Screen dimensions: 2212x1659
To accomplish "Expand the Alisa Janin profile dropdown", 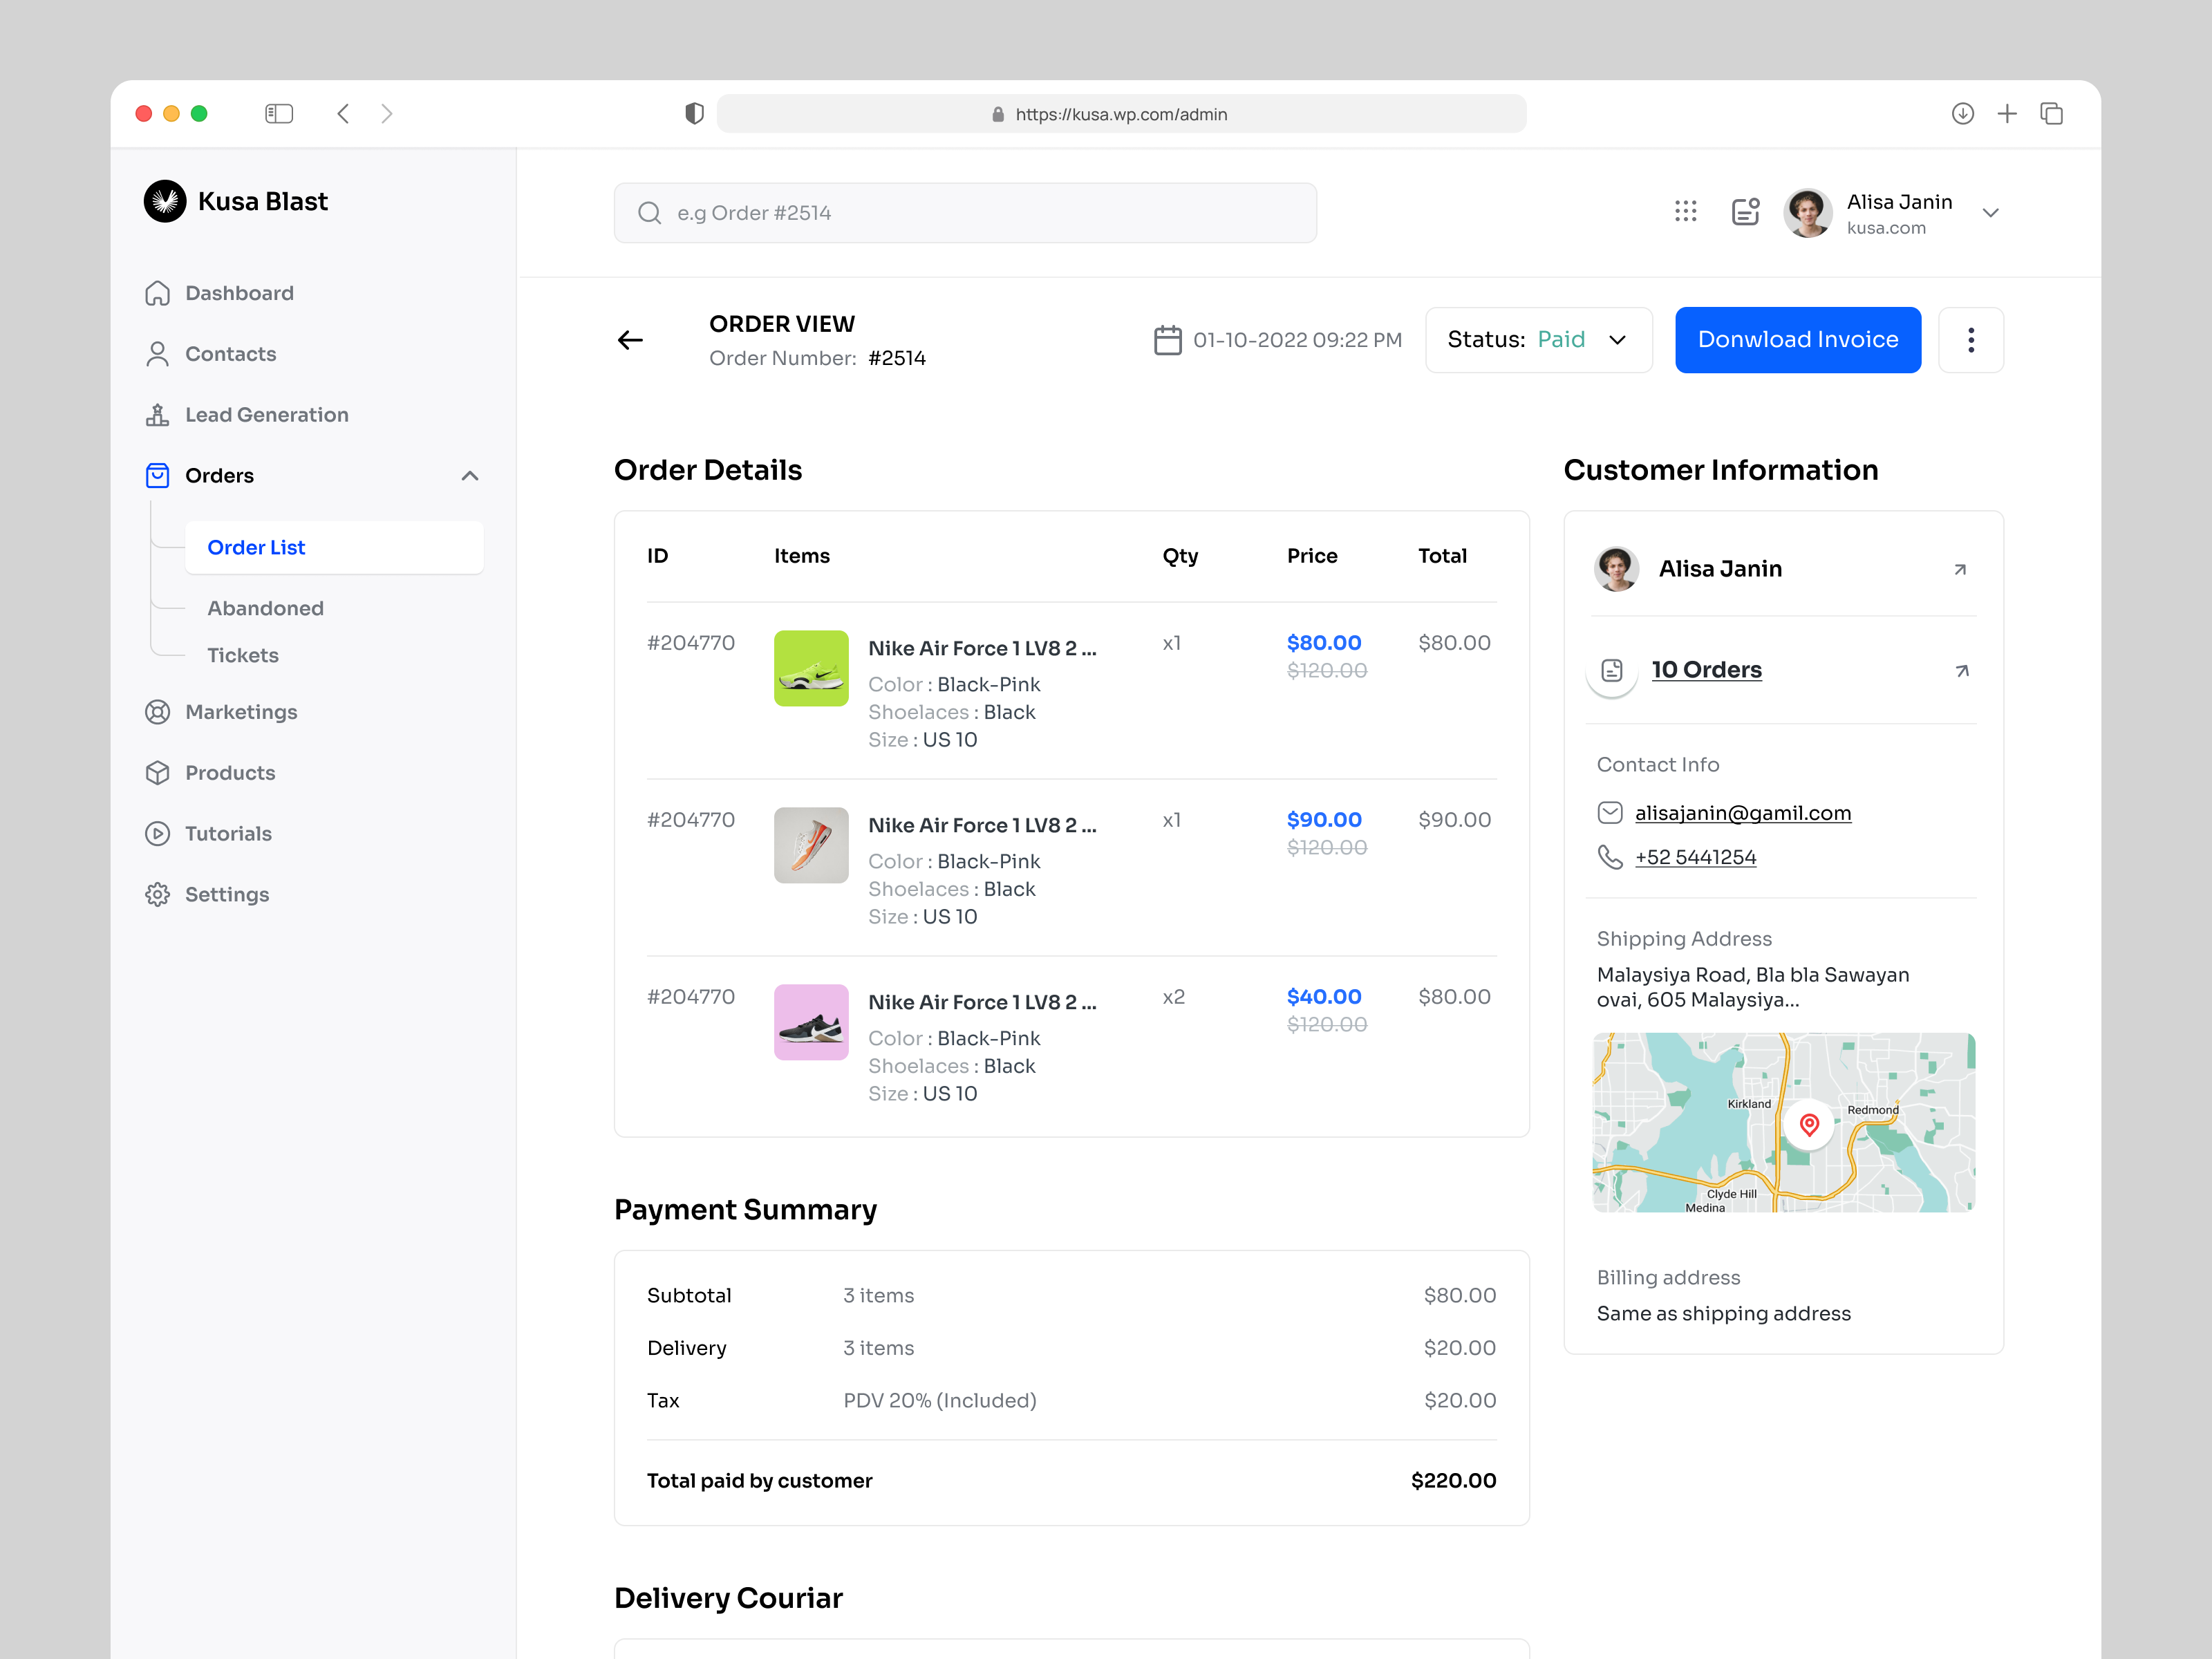I will click(x=1991, y=212).
